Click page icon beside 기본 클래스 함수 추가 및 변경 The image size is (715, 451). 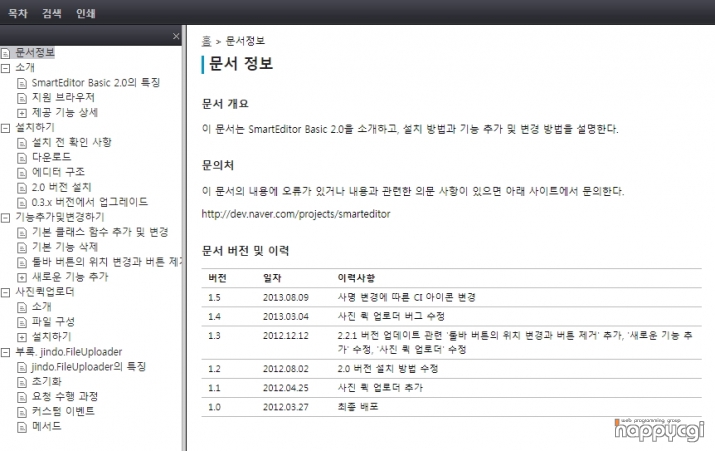pos(22,233)
